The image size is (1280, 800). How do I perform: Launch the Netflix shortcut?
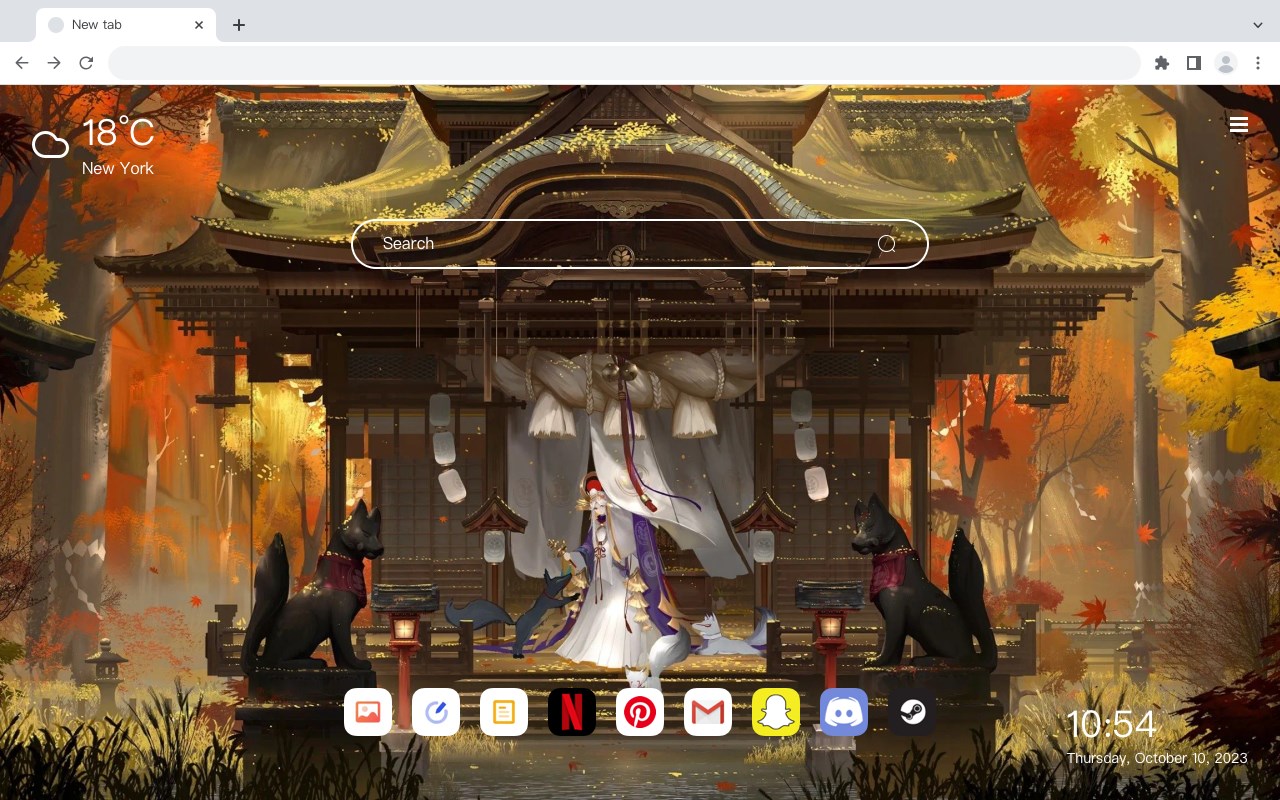572,712
